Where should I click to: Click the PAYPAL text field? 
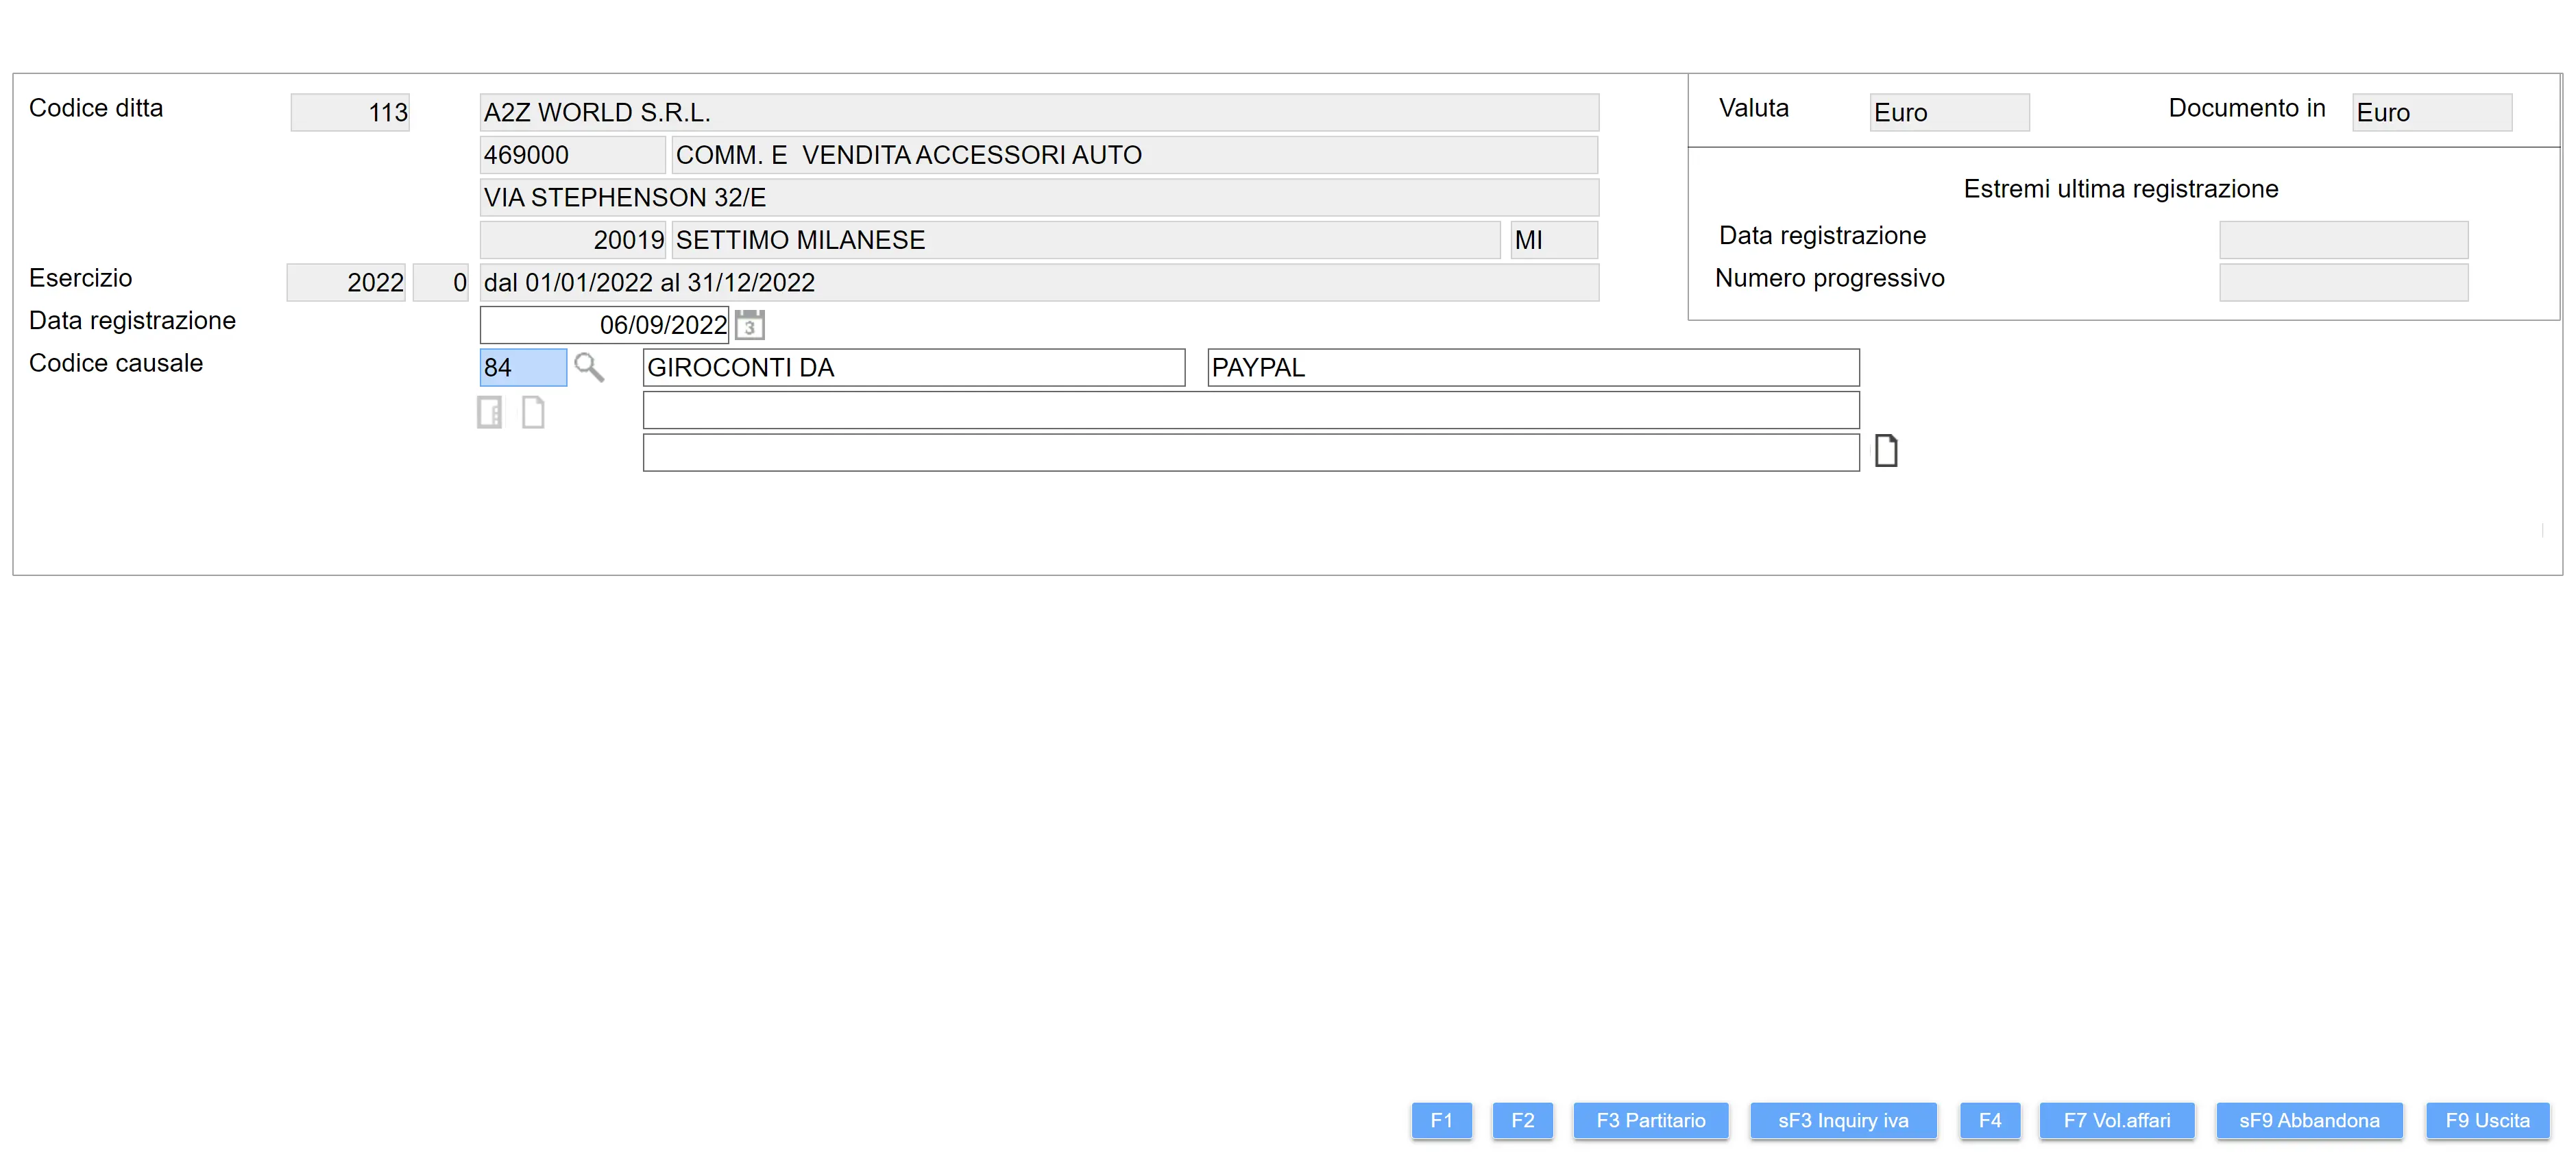pyautogui.click(x=1532, y=368)
